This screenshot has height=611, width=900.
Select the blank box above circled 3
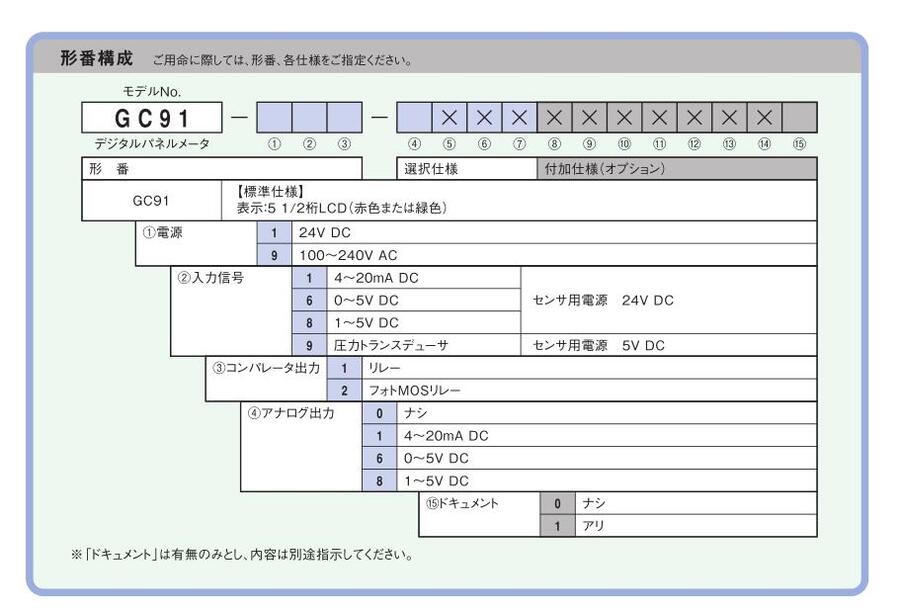coord(344,118)
